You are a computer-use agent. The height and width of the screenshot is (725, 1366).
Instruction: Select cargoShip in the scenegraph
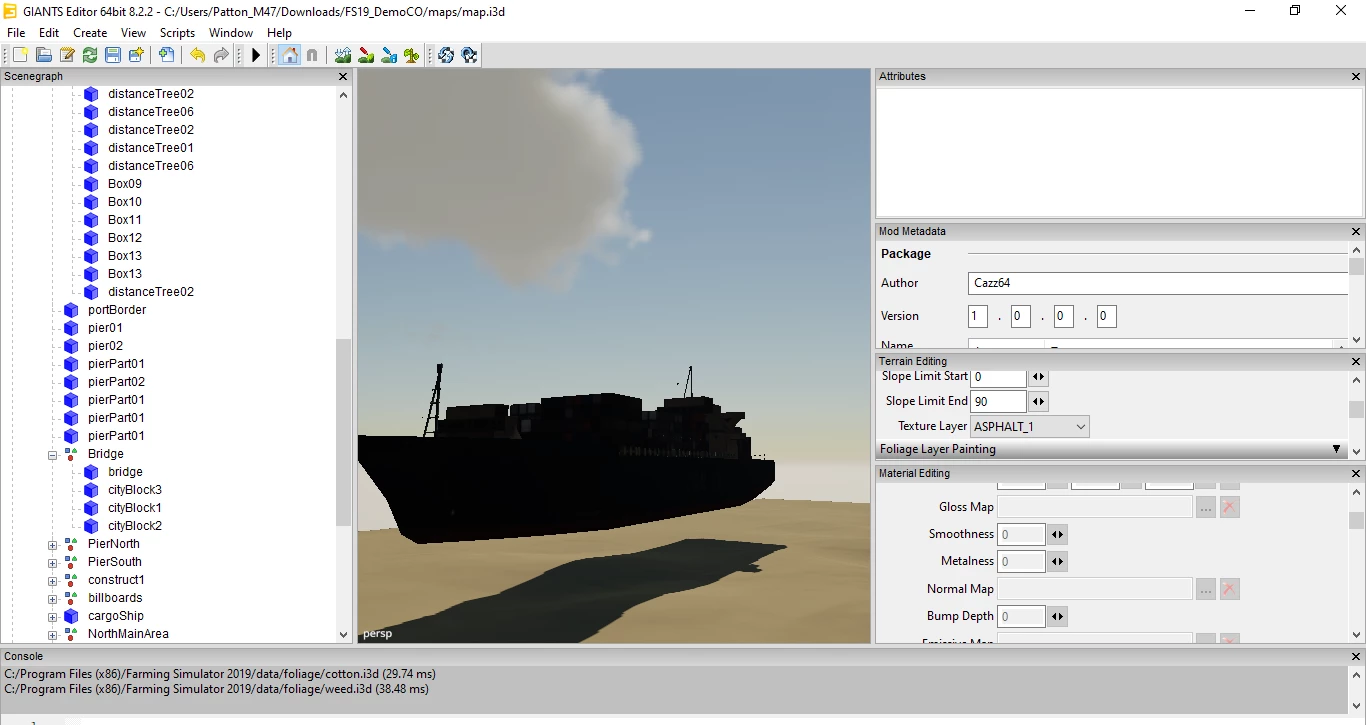115,616
